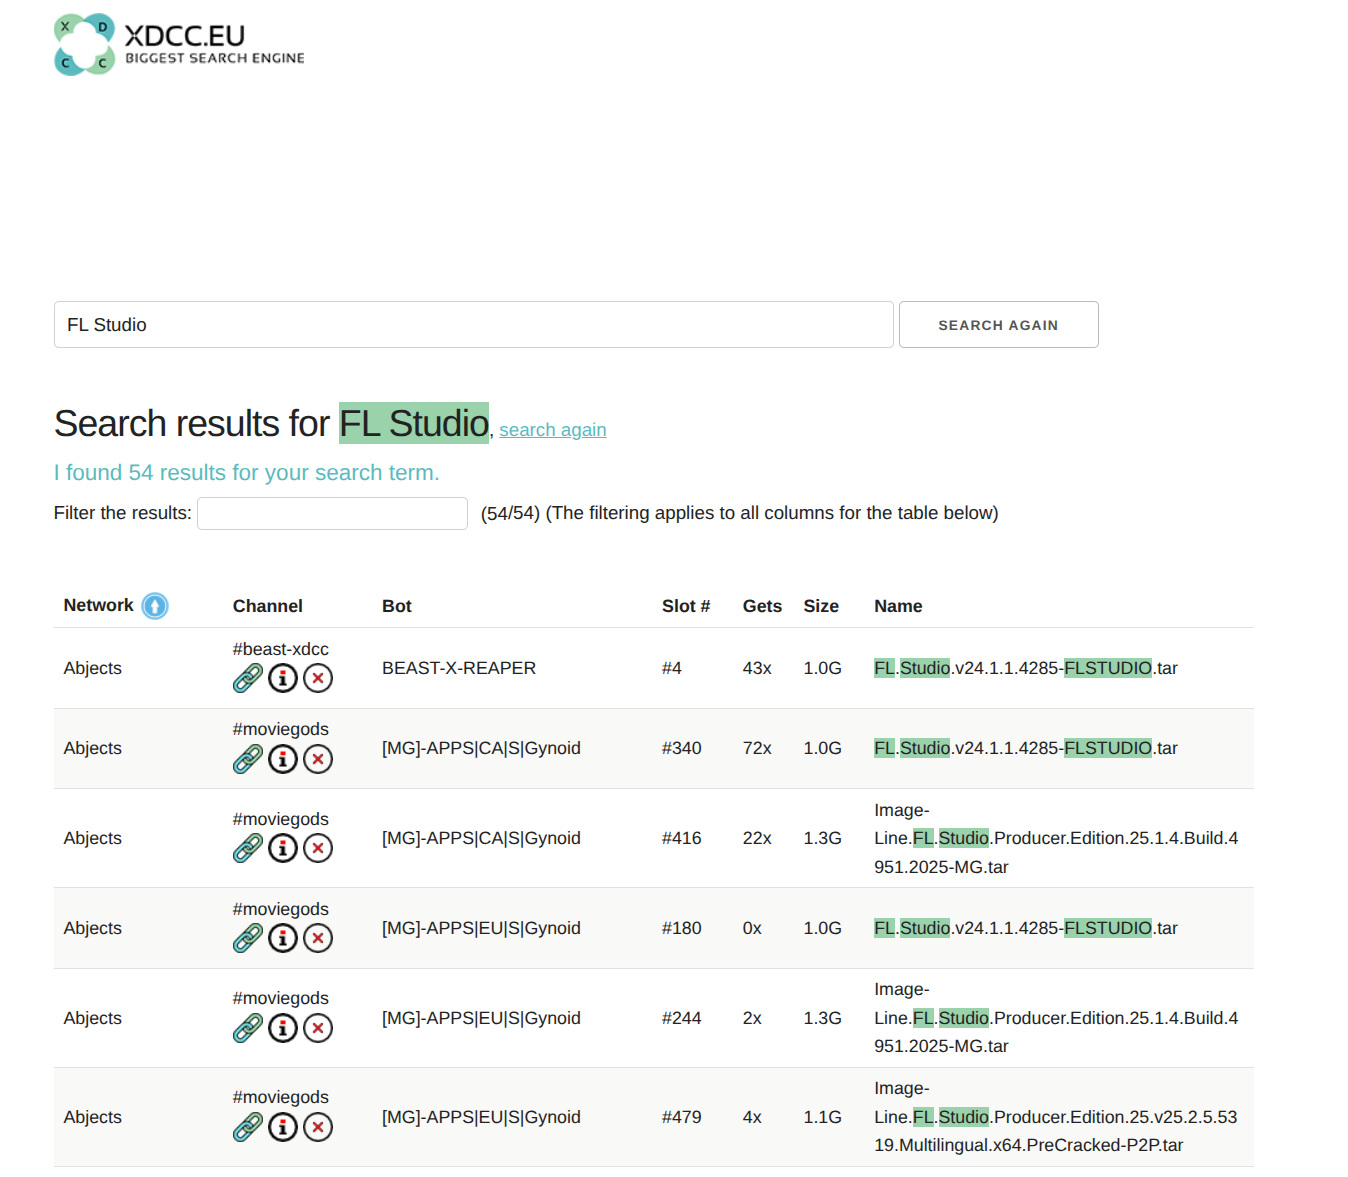Sort by Slot # column header
The height and width of the screenshot is (1177, 1348).
tap(686, 606)
